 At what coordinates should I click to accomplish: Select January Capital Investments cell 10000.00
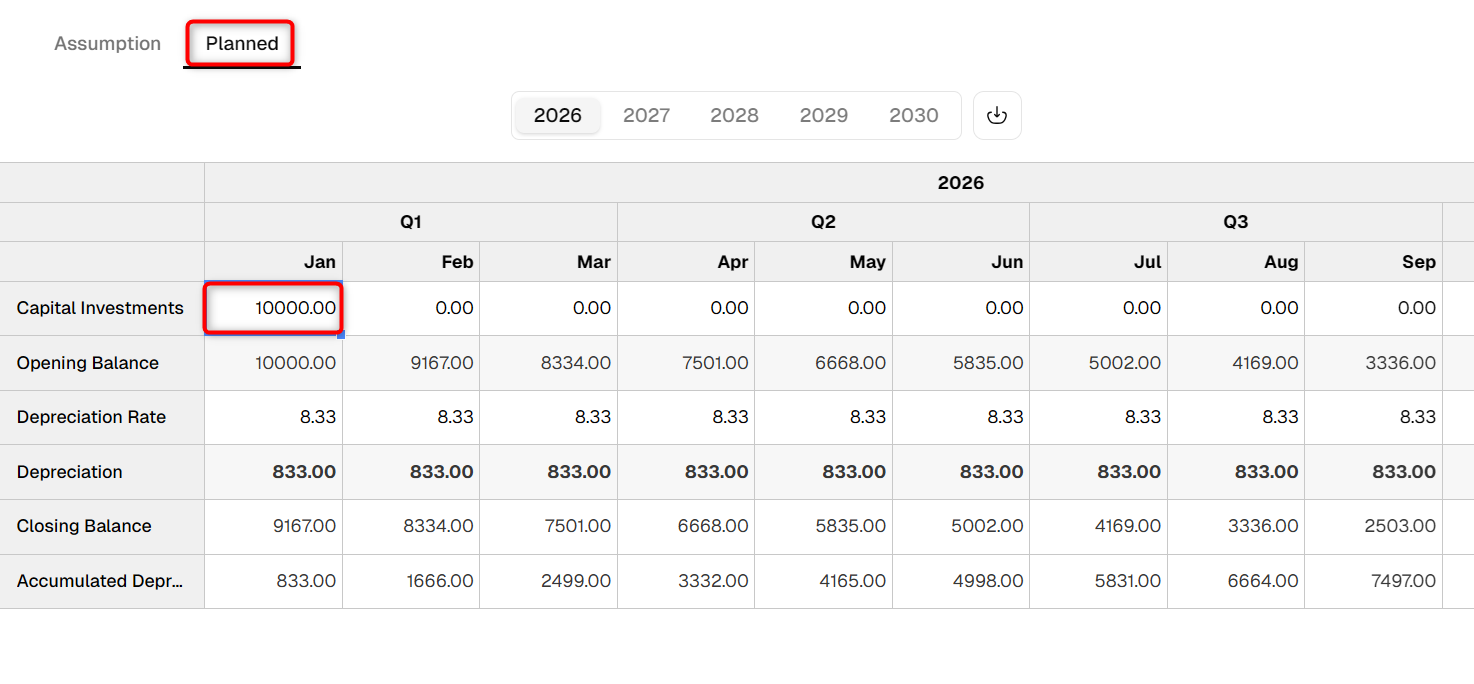tap(274, 308)
